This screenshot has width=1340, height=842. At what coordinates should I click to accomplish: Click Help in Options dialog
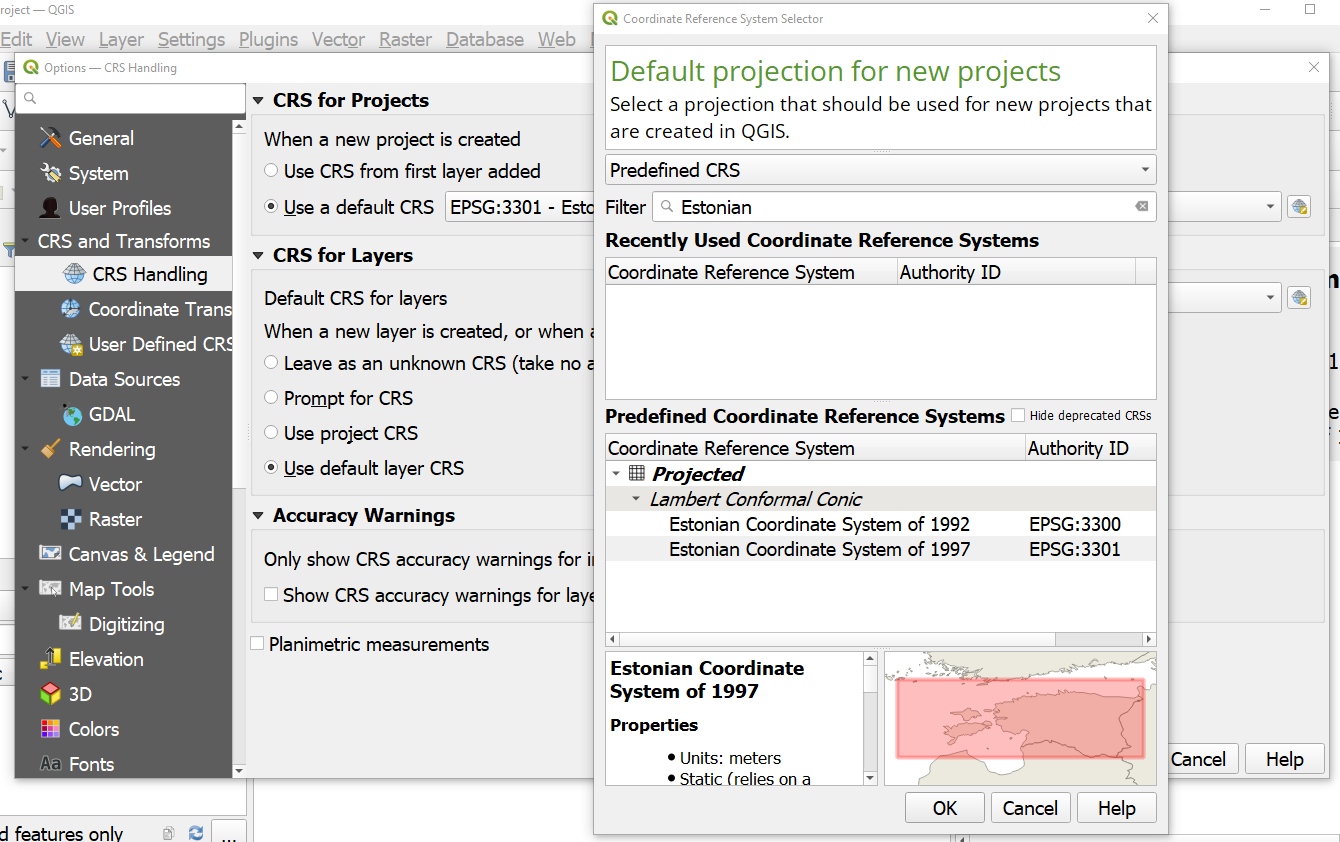coord(1284,759)
